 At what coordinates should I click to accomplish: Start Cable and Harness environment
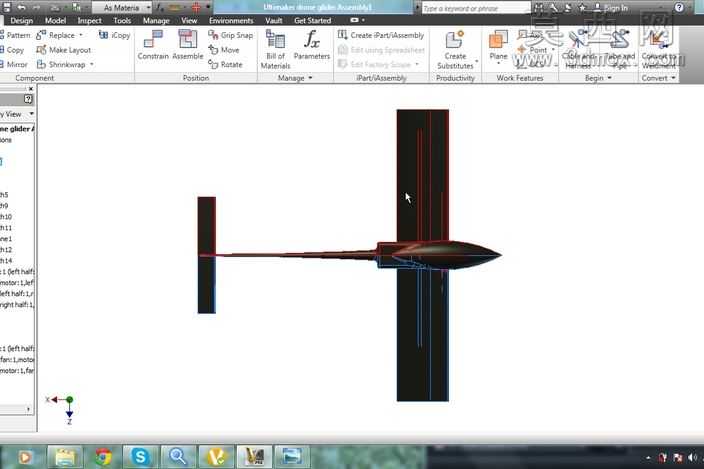[x=578, y=49]
